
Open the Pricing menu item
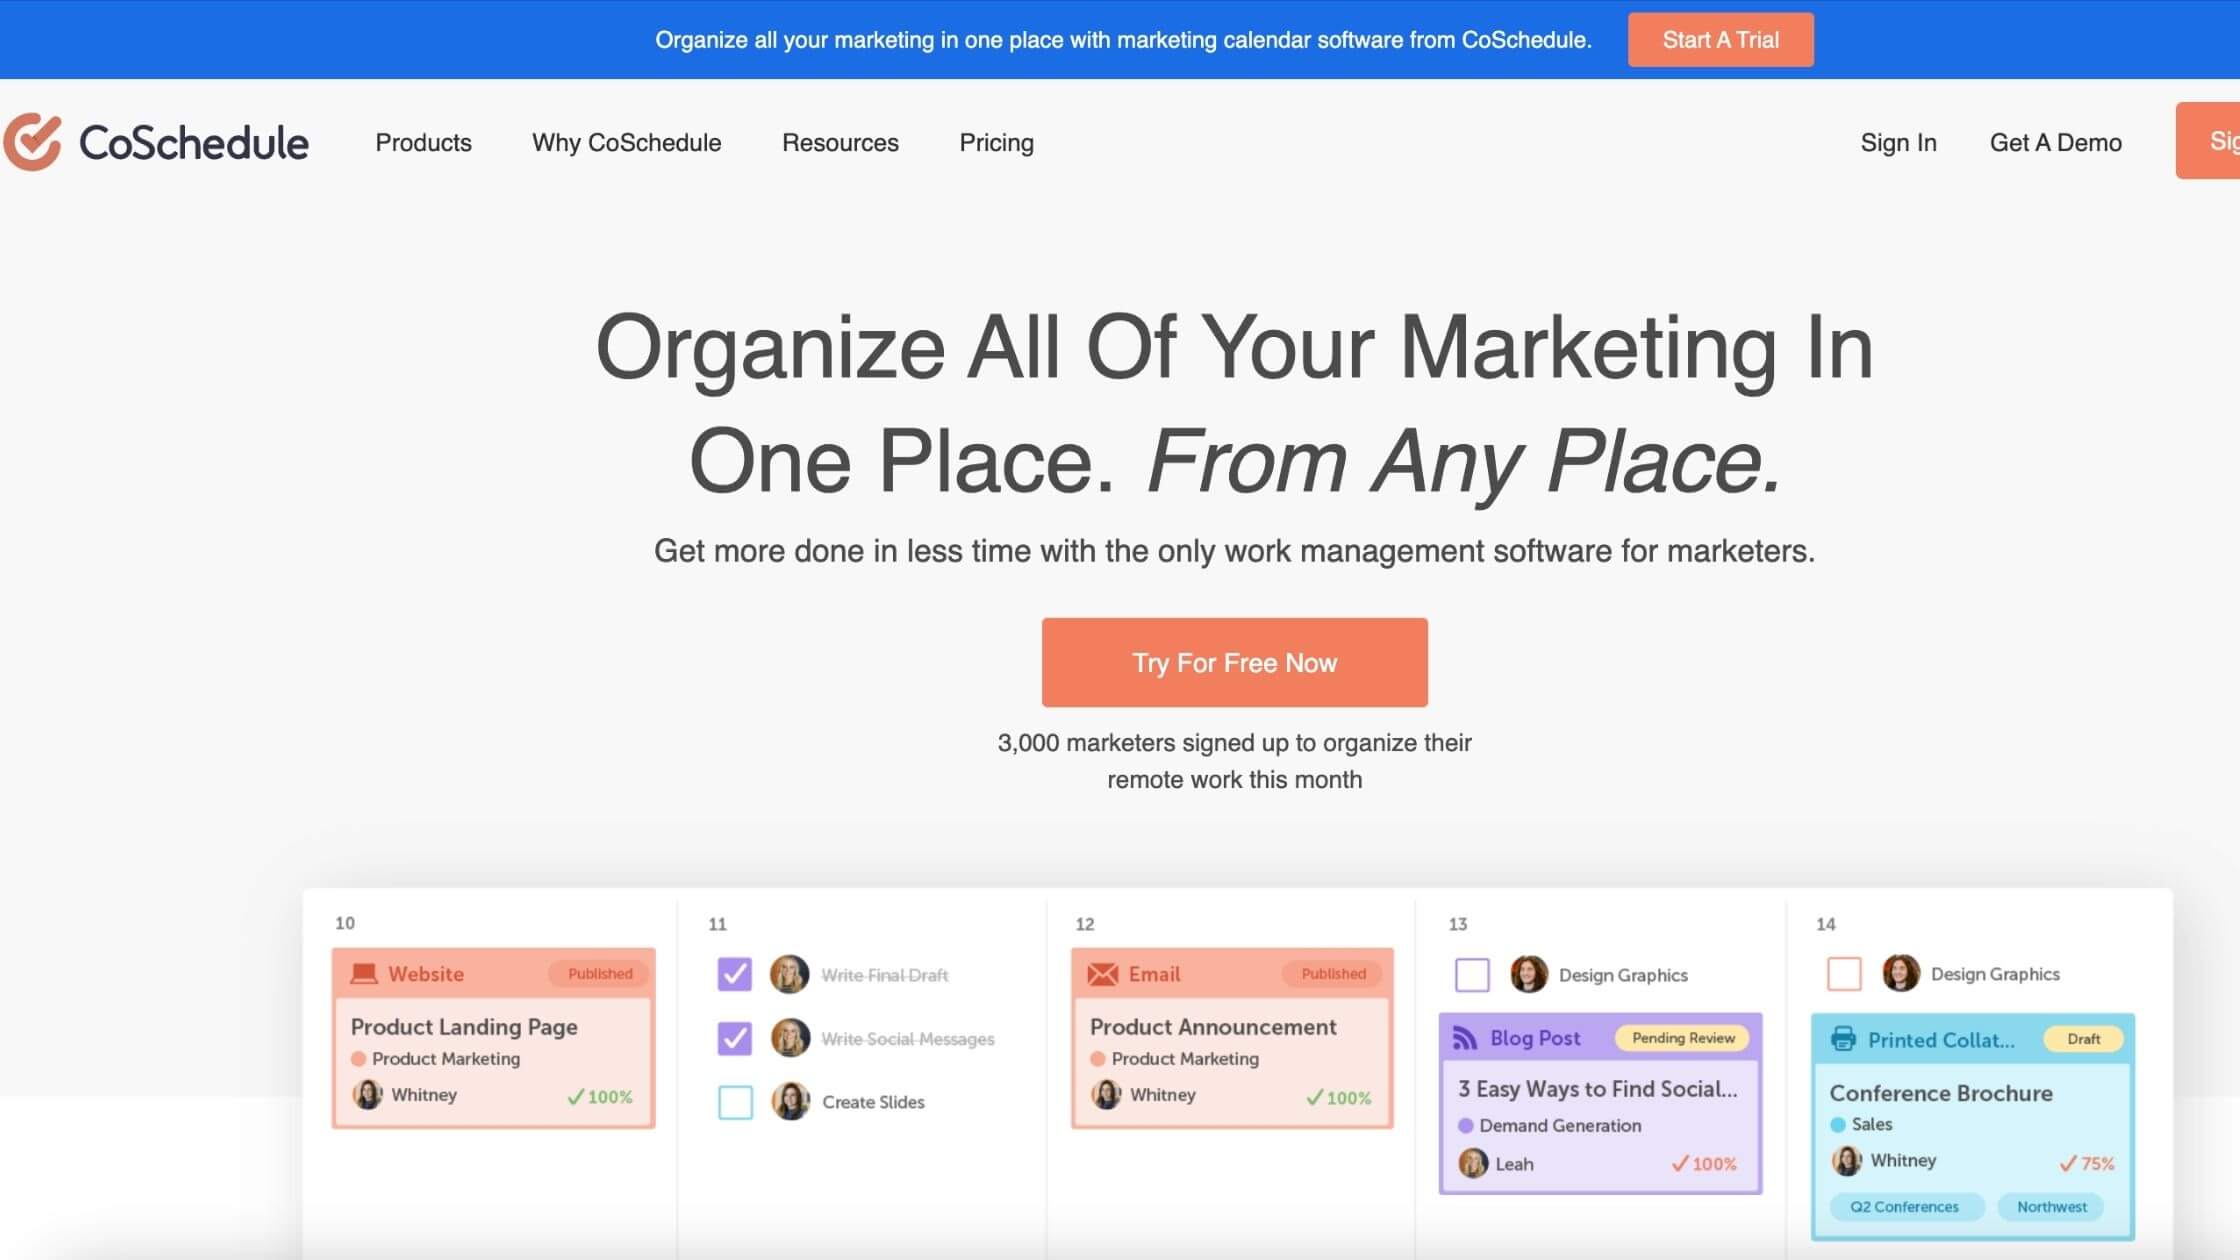995,140
